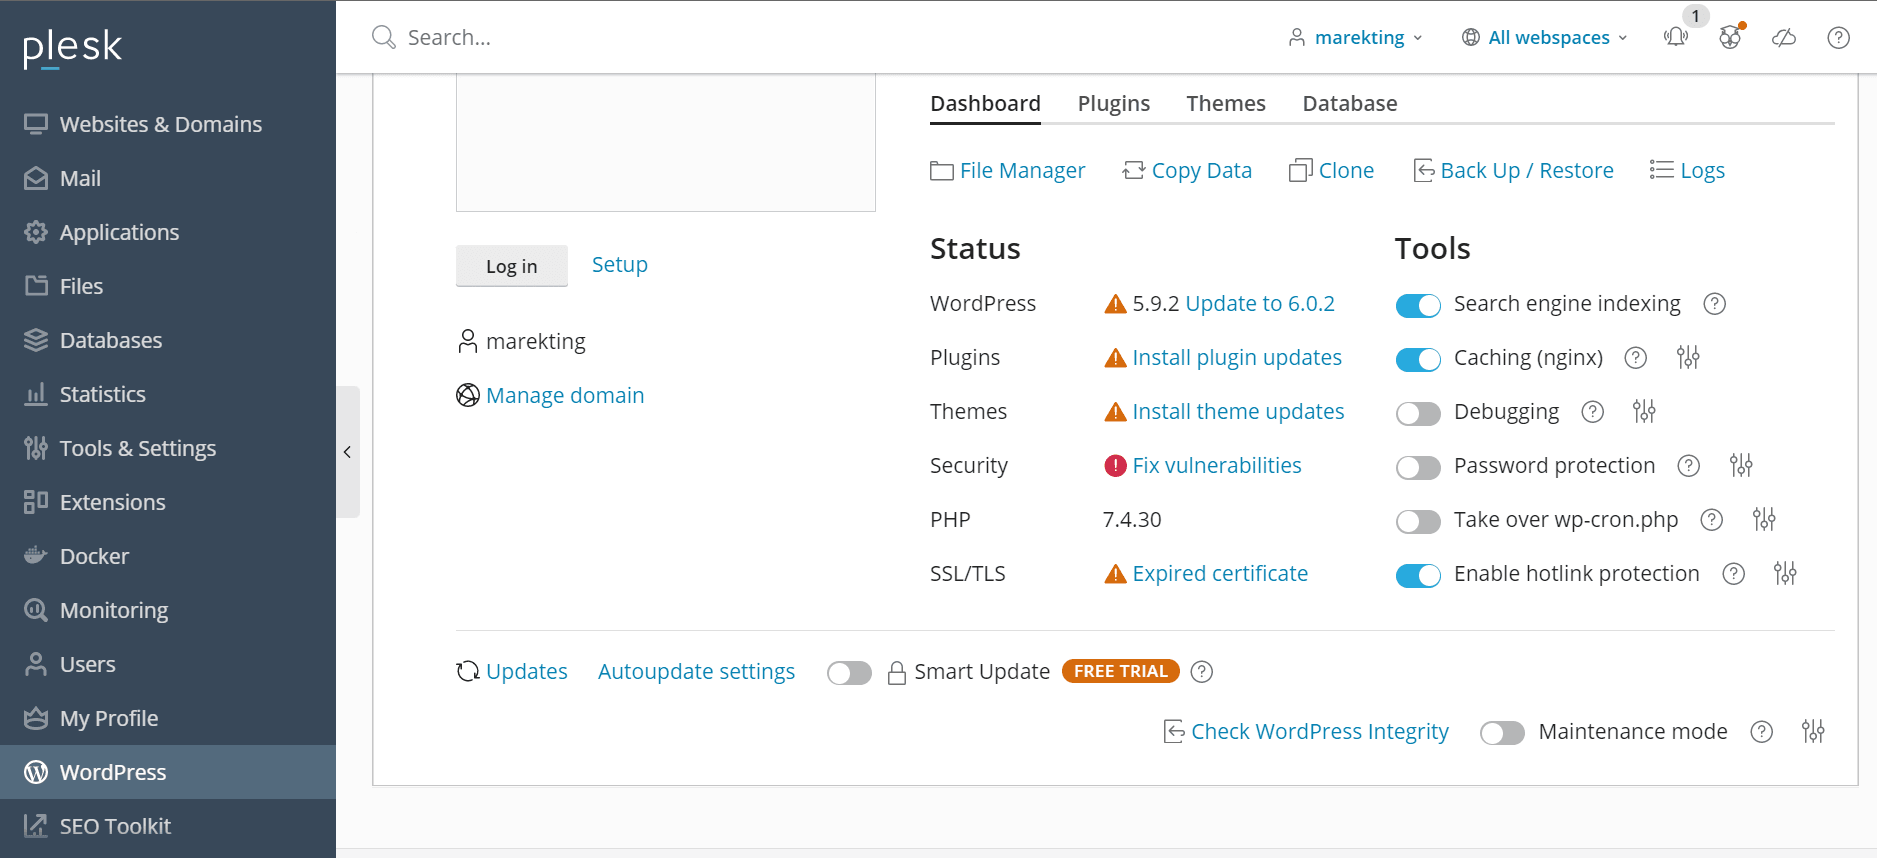Viewport: 1877px width, 858px height.
Task: Open notifications bell icon in header
Action: click(1675, 38)
